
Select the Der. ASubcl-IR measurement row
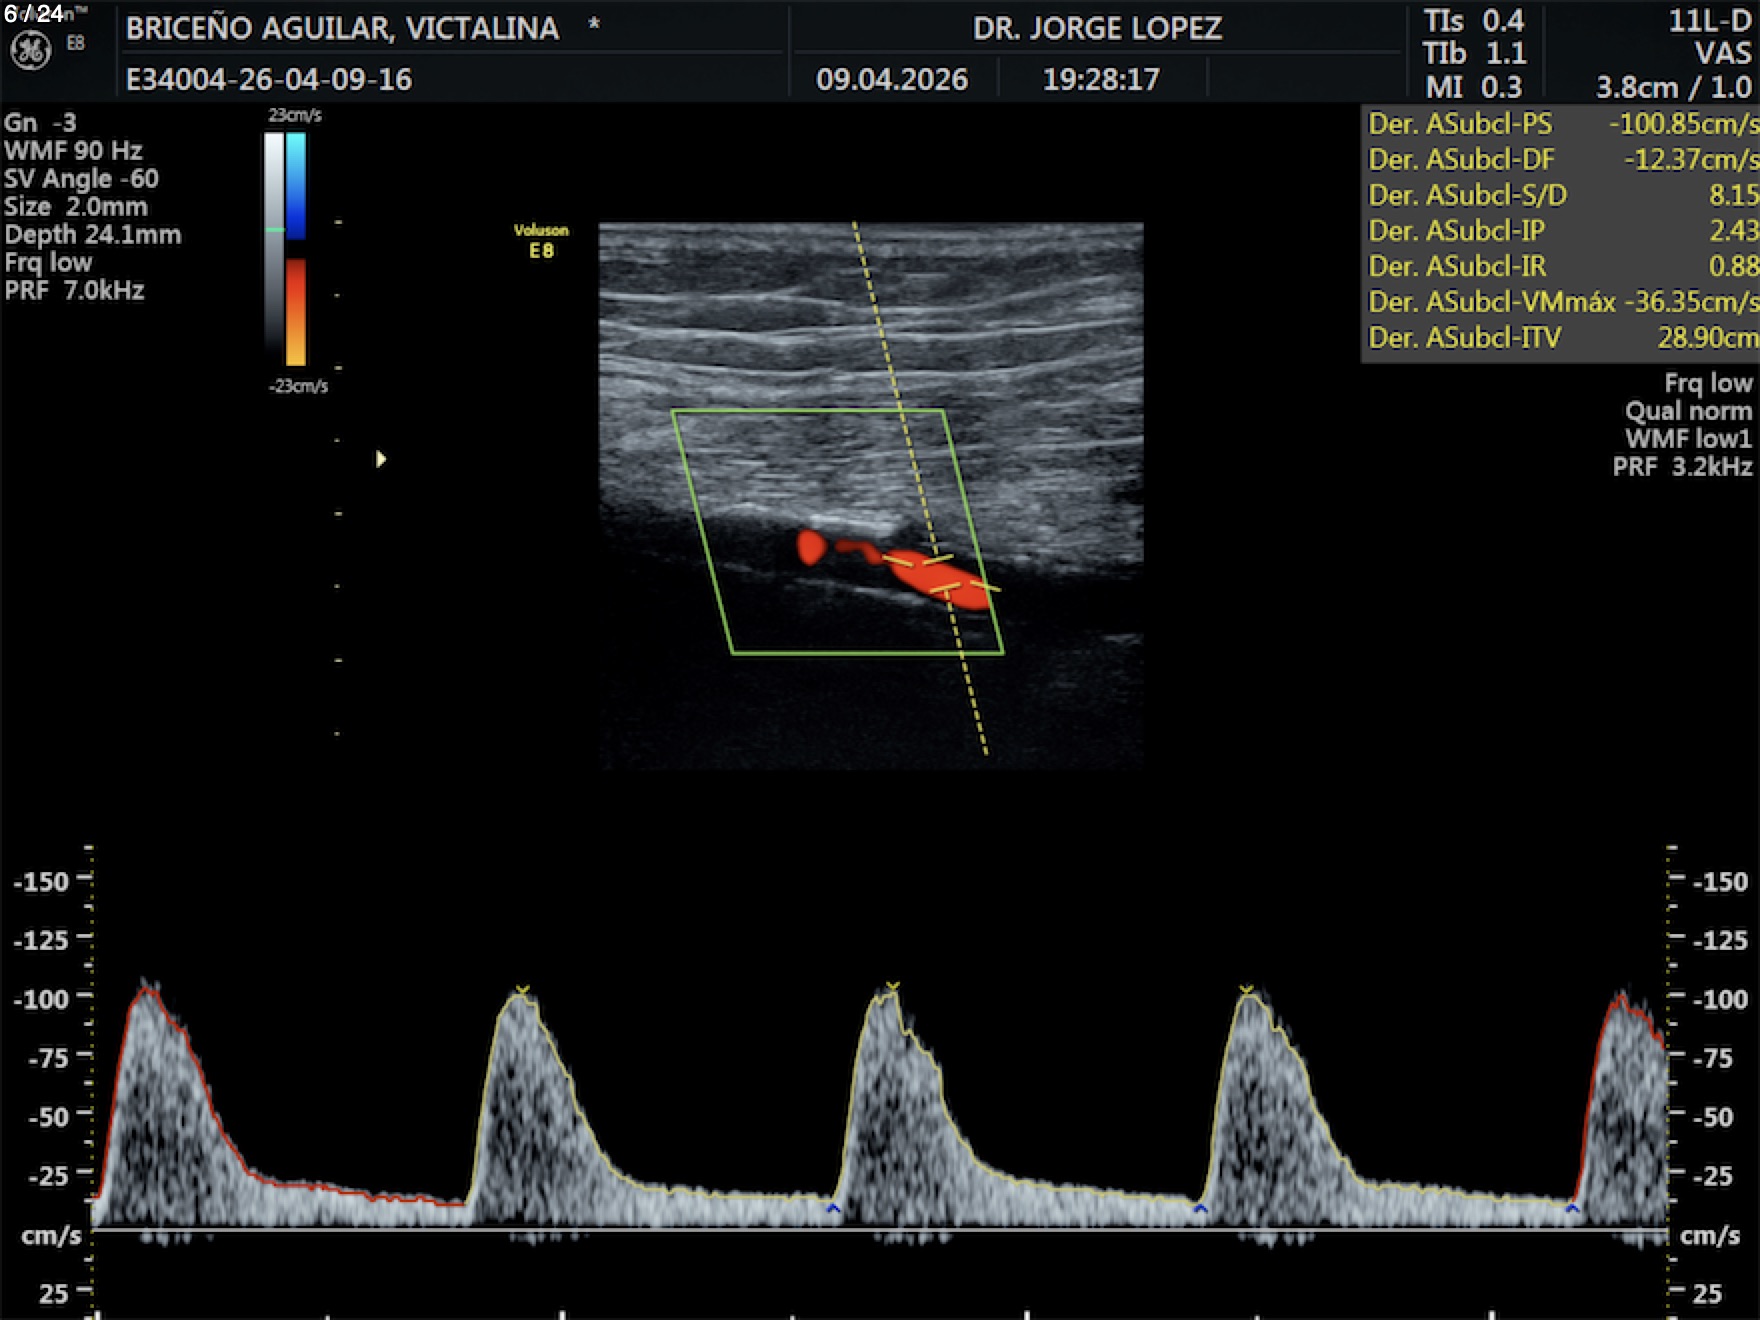pos(1560,266)
